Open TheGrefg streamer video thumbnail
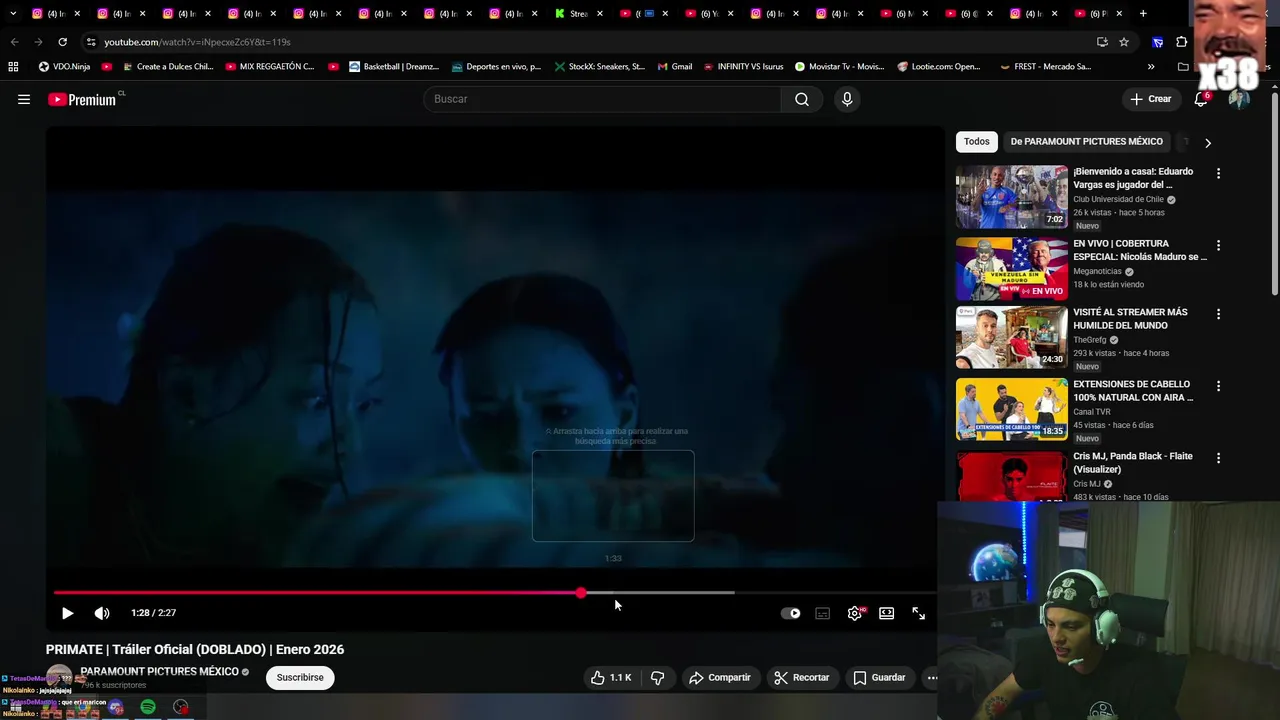This screenshot has height=720, width=1280. tap(1012, 337)
